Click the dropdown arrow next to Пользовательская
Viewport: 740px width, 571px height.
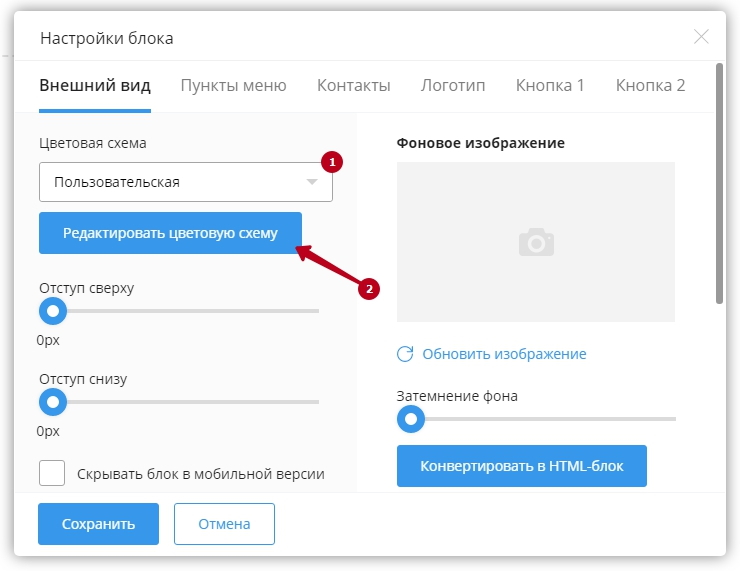coord(312,182)
